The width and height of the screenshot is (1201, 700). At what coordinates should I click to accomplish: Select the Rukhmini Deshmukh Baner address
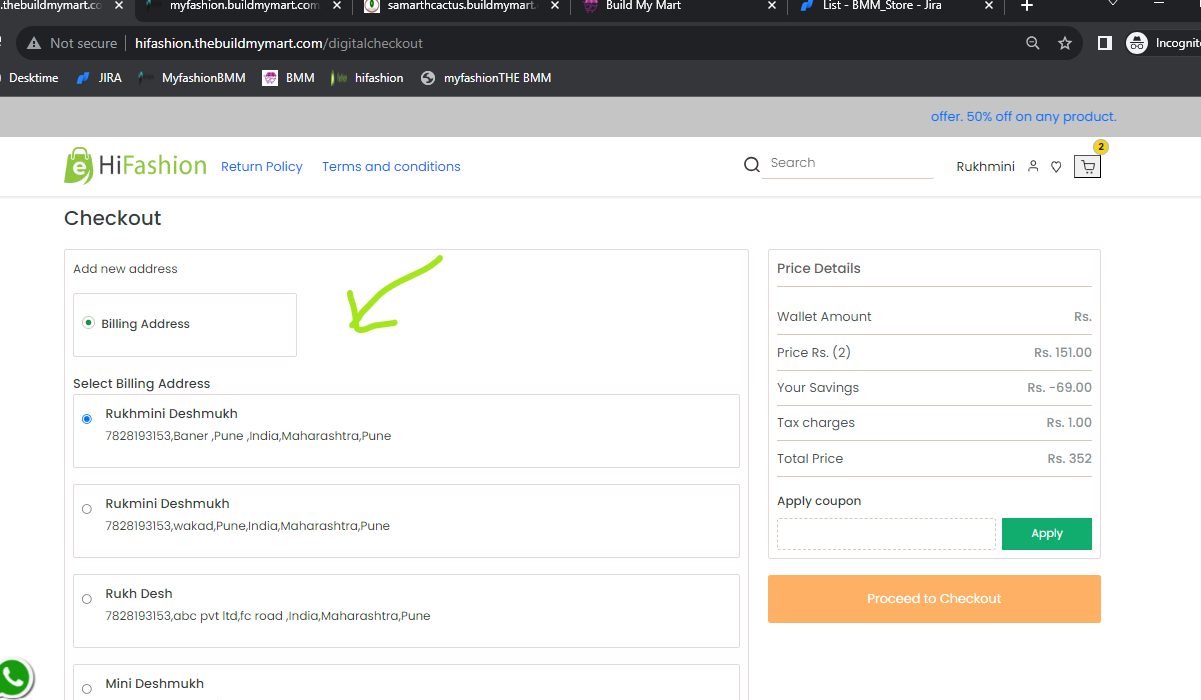click(87, 419)
